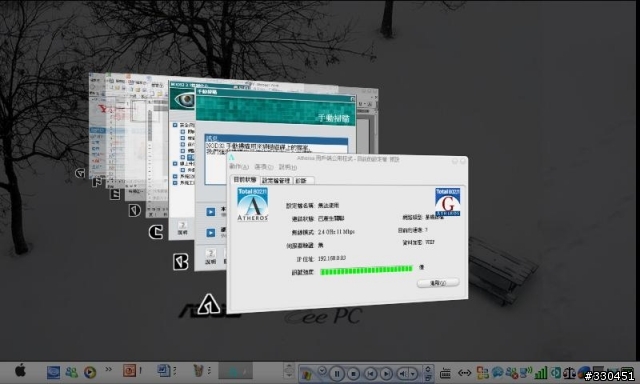Launch the Messenger buddies quick launch icon
The height and width of the screenshot is (384, 640).
(x=71, y=372)
